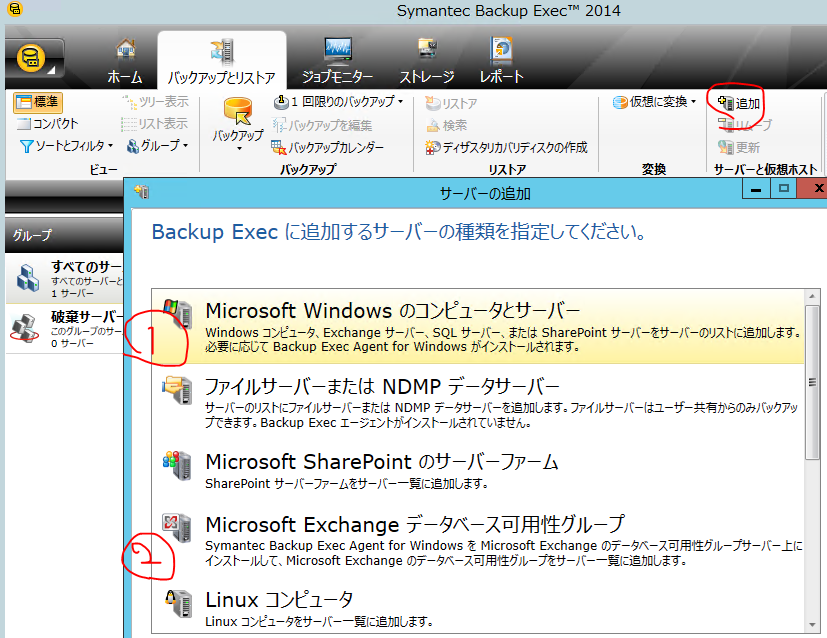Click the 1 回限りのバックアップ clock icon
This screenshot has height=638, width=827.
point(281,102)
